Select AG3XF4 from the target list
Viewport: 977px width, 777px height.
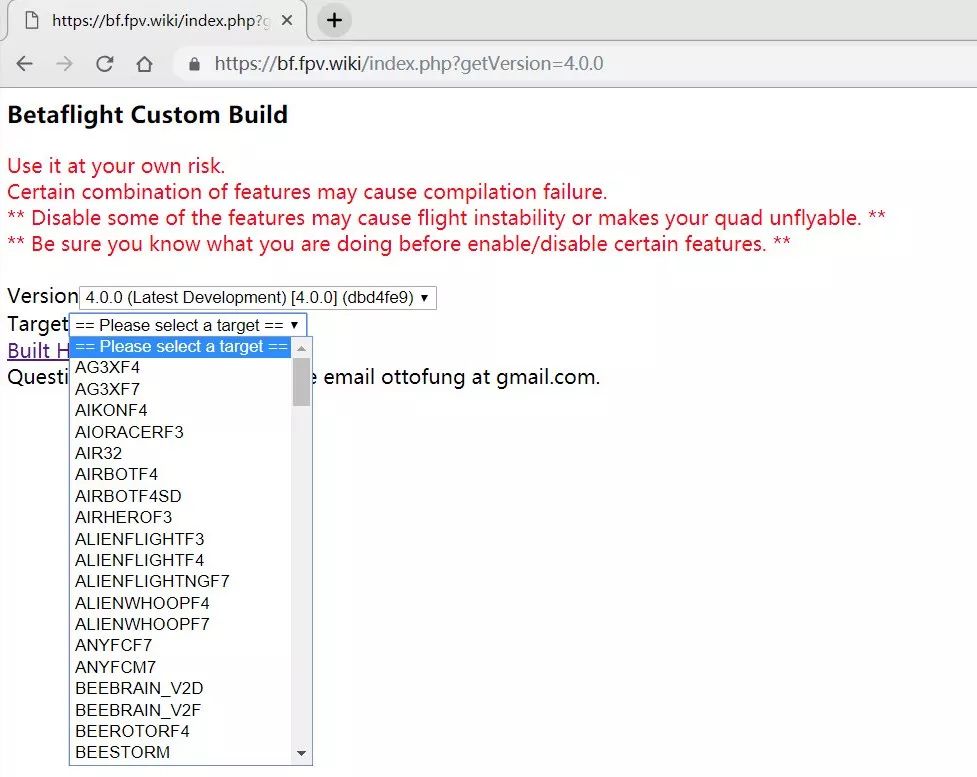181,367
